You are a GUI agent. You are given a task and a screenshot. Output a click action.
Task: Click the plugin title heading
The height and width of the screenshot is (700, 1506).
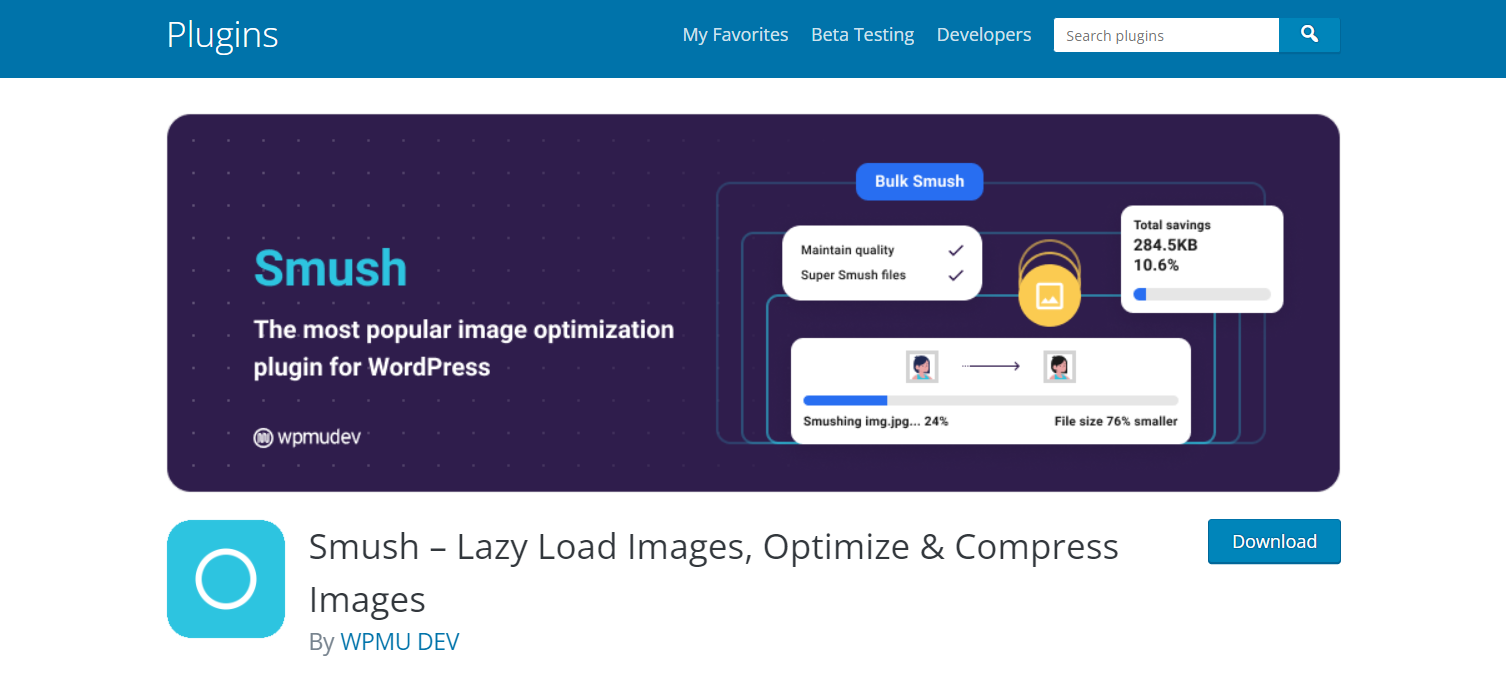click(x=713, y=573)
